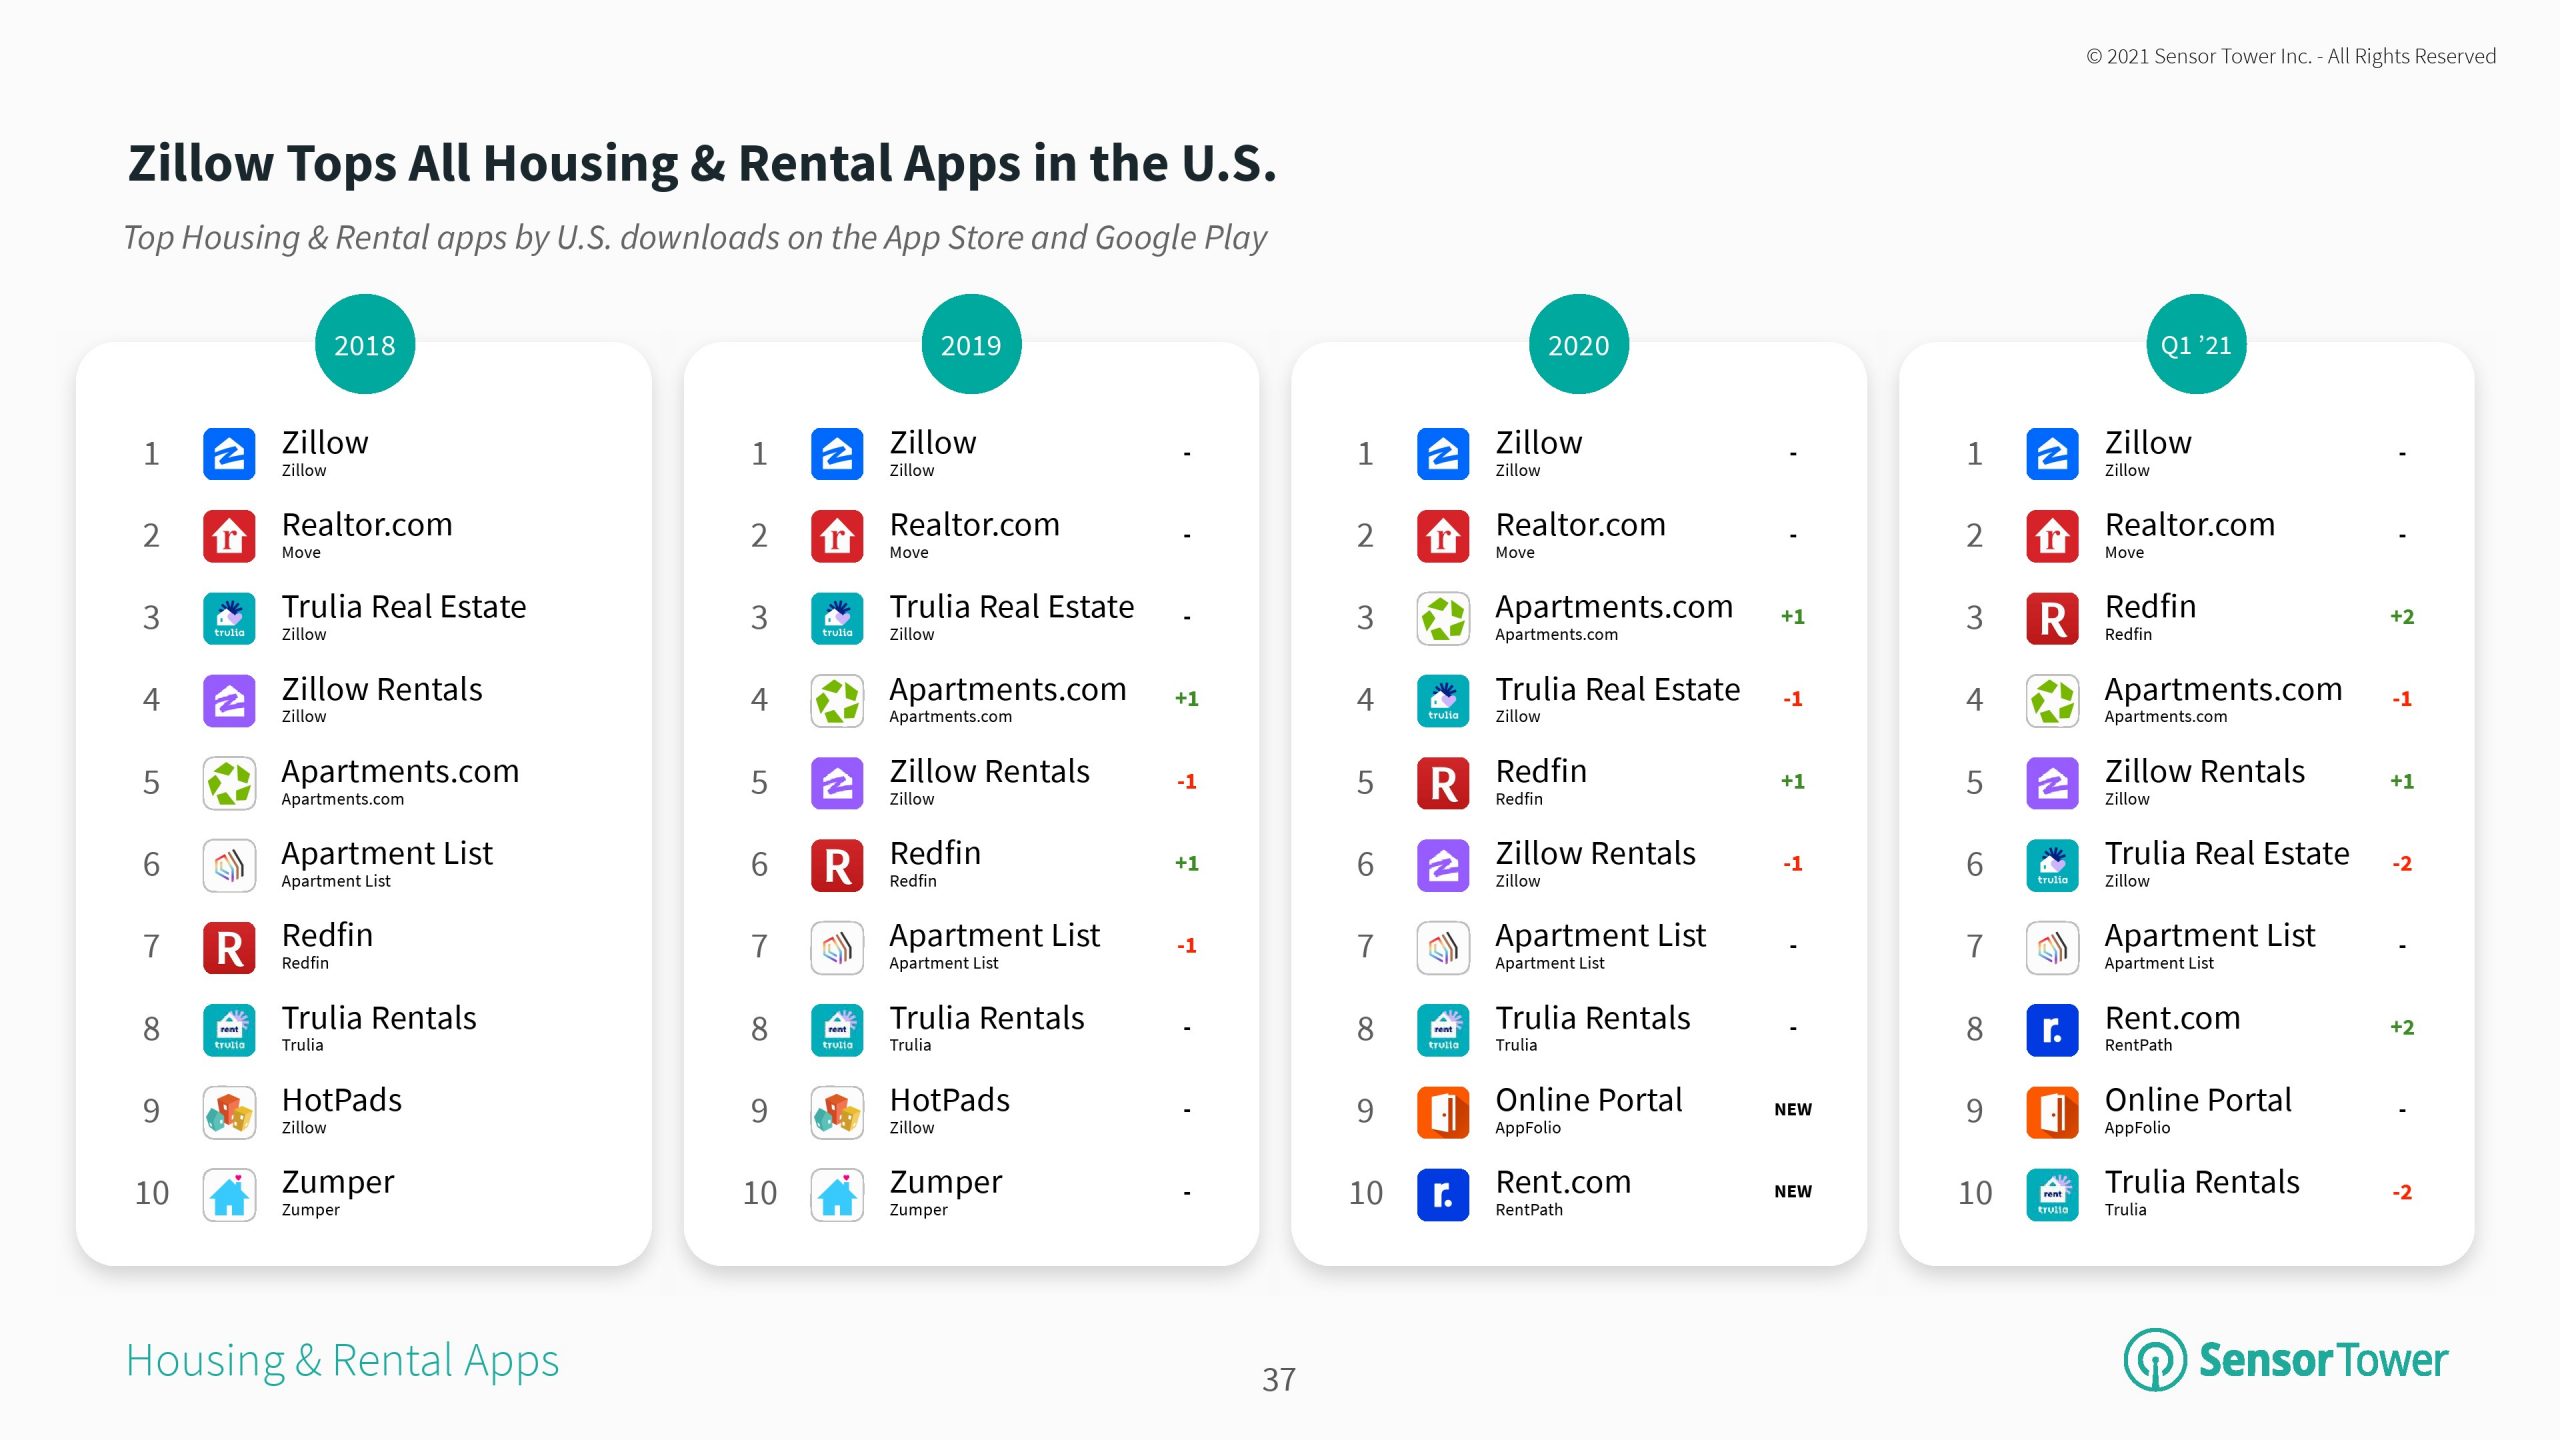The width and height of the screenshot is (2560, 1440).
Task: Click the Zumper house icon under 2019
Action: point(837,1193)
